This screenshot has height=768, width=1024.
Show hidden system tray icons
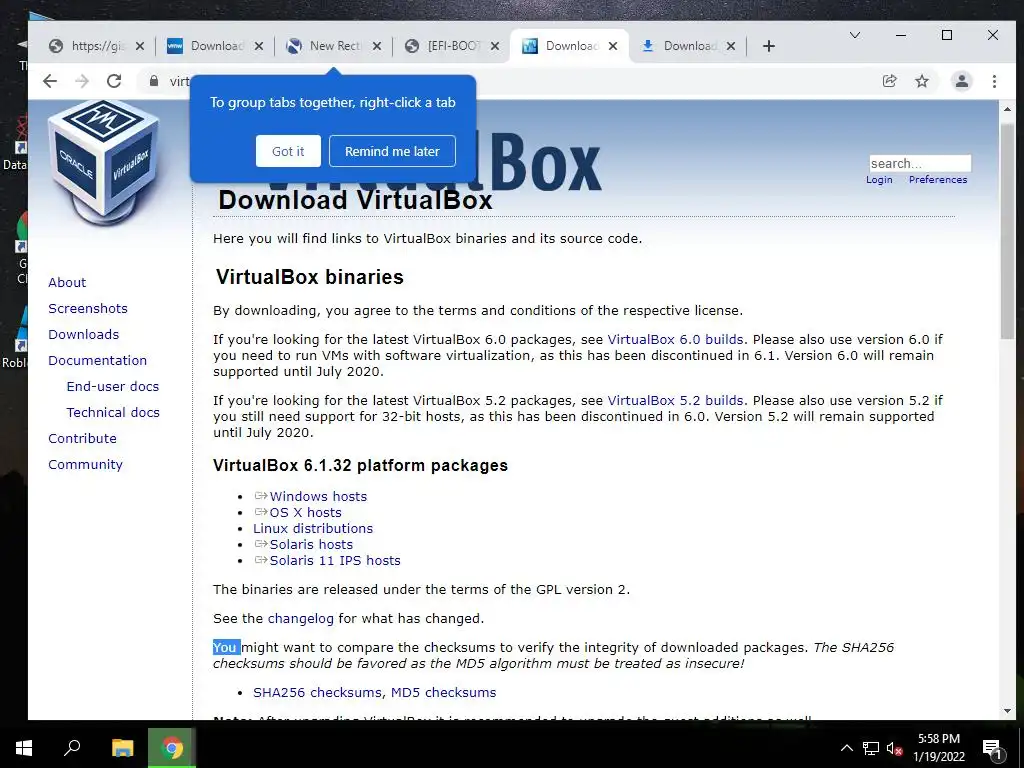(x=846, y=748)
